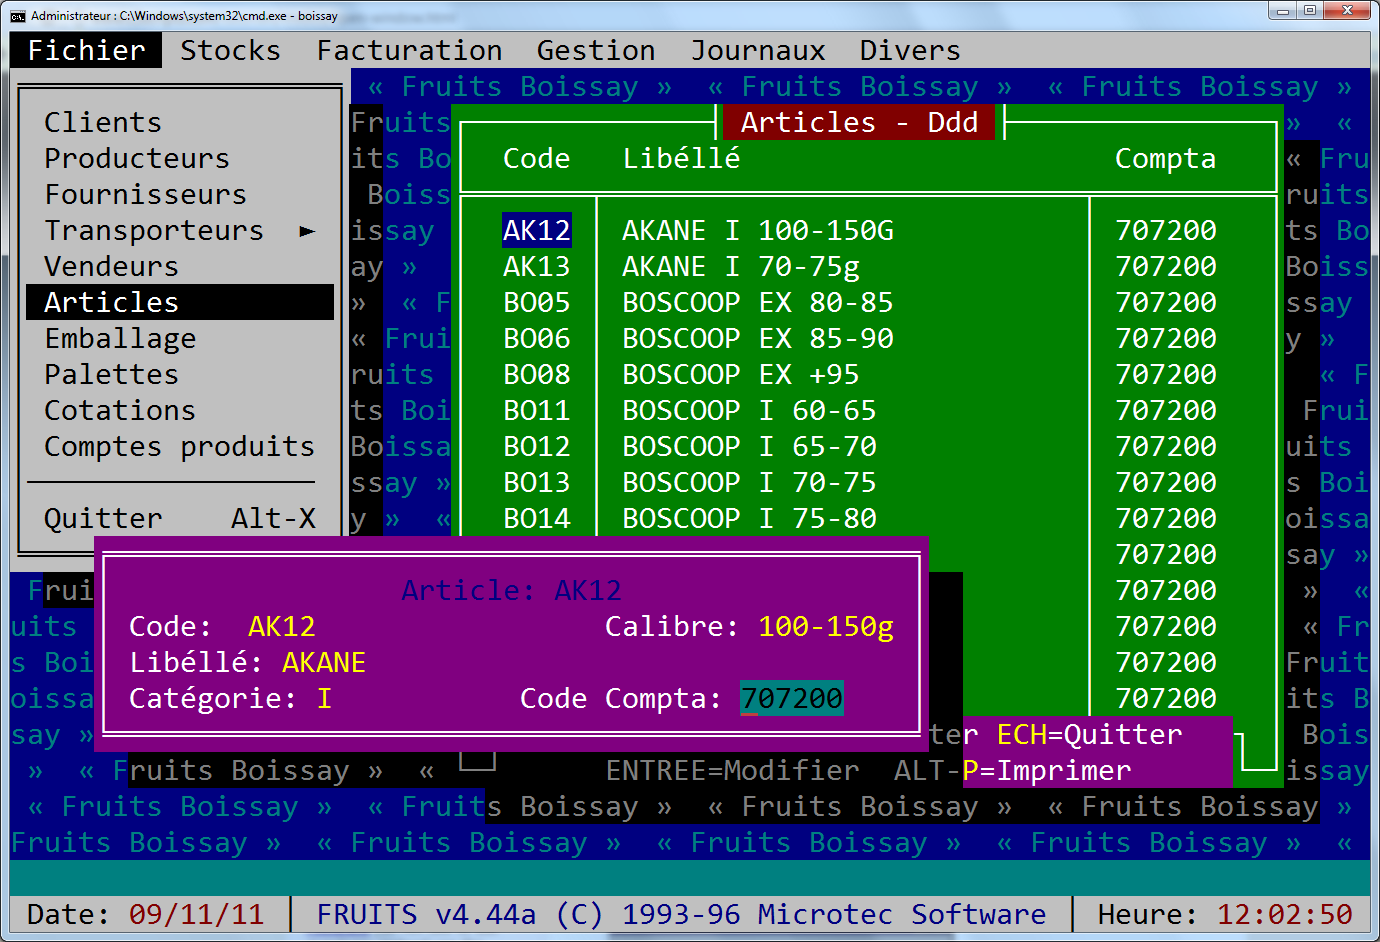Focus the Code Compta field 707200
Viewport: 1380px width, 942px height.
coord(792,698)
